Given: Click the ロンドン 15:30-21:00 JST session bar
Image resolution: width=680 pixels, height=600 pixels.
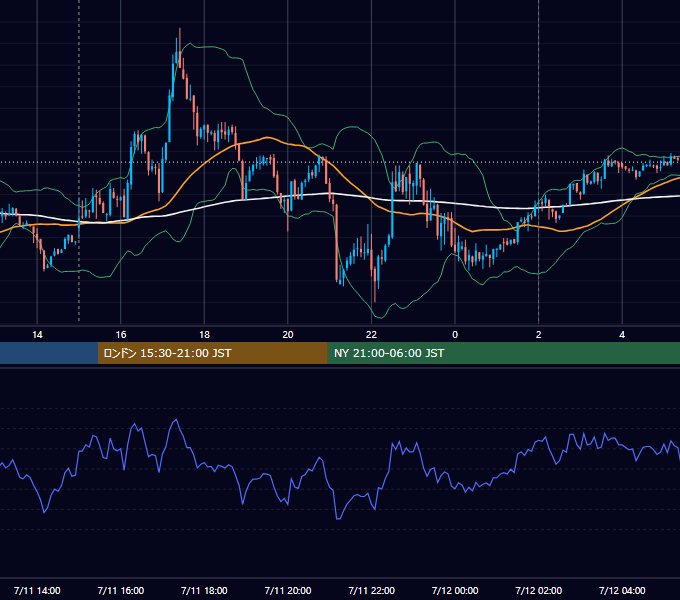Looking at the screenshot, I should (x=212, y=353).
